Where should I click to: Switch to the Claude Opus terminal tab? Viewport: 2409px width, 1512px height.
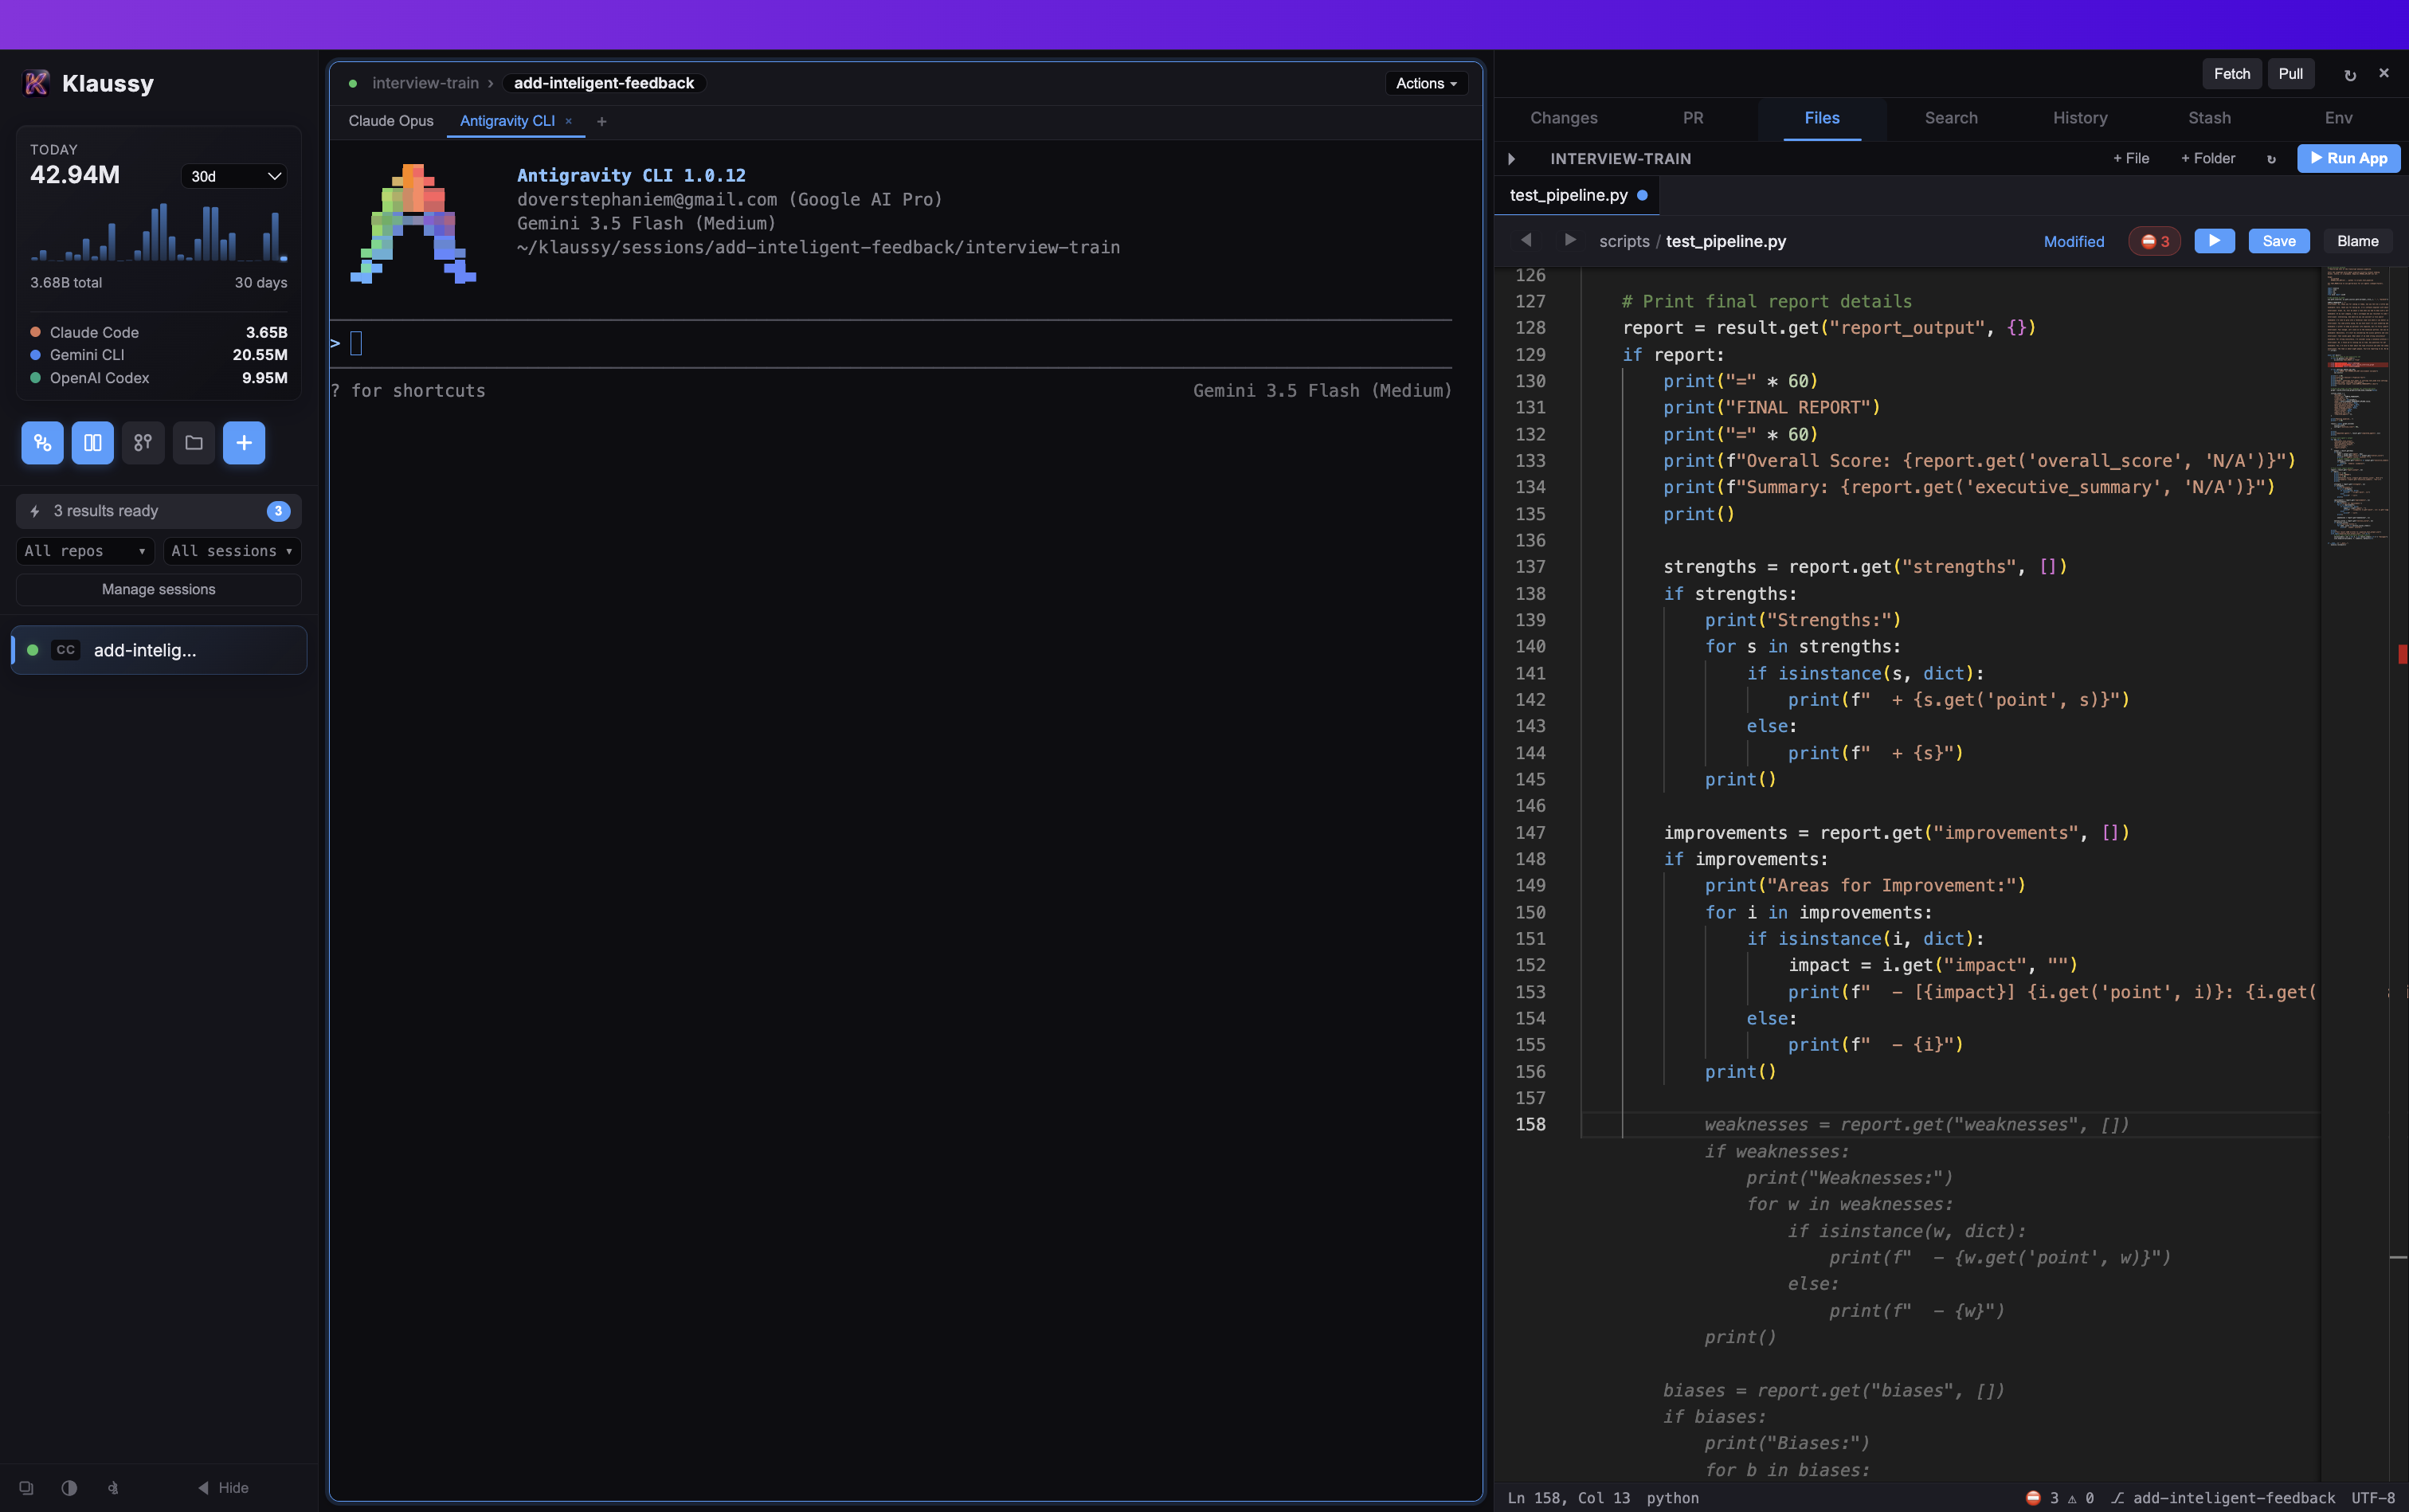point(391,121)
